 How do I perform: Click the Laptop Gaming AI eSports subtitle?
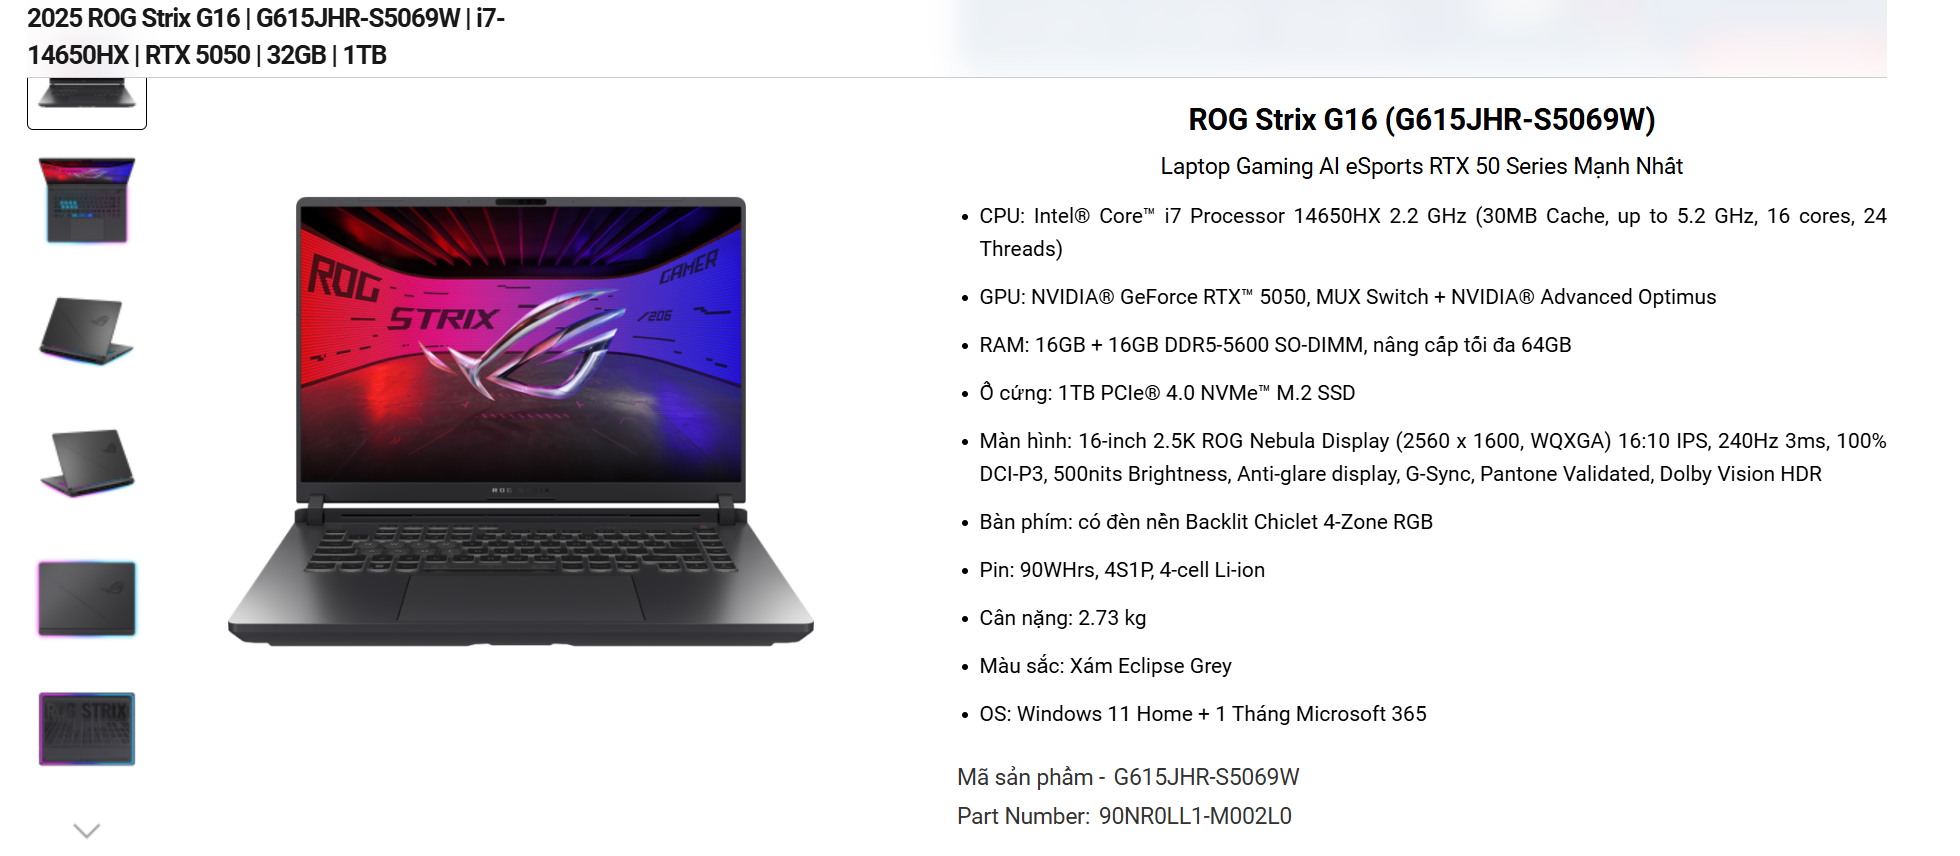[x=1421, y=166]
